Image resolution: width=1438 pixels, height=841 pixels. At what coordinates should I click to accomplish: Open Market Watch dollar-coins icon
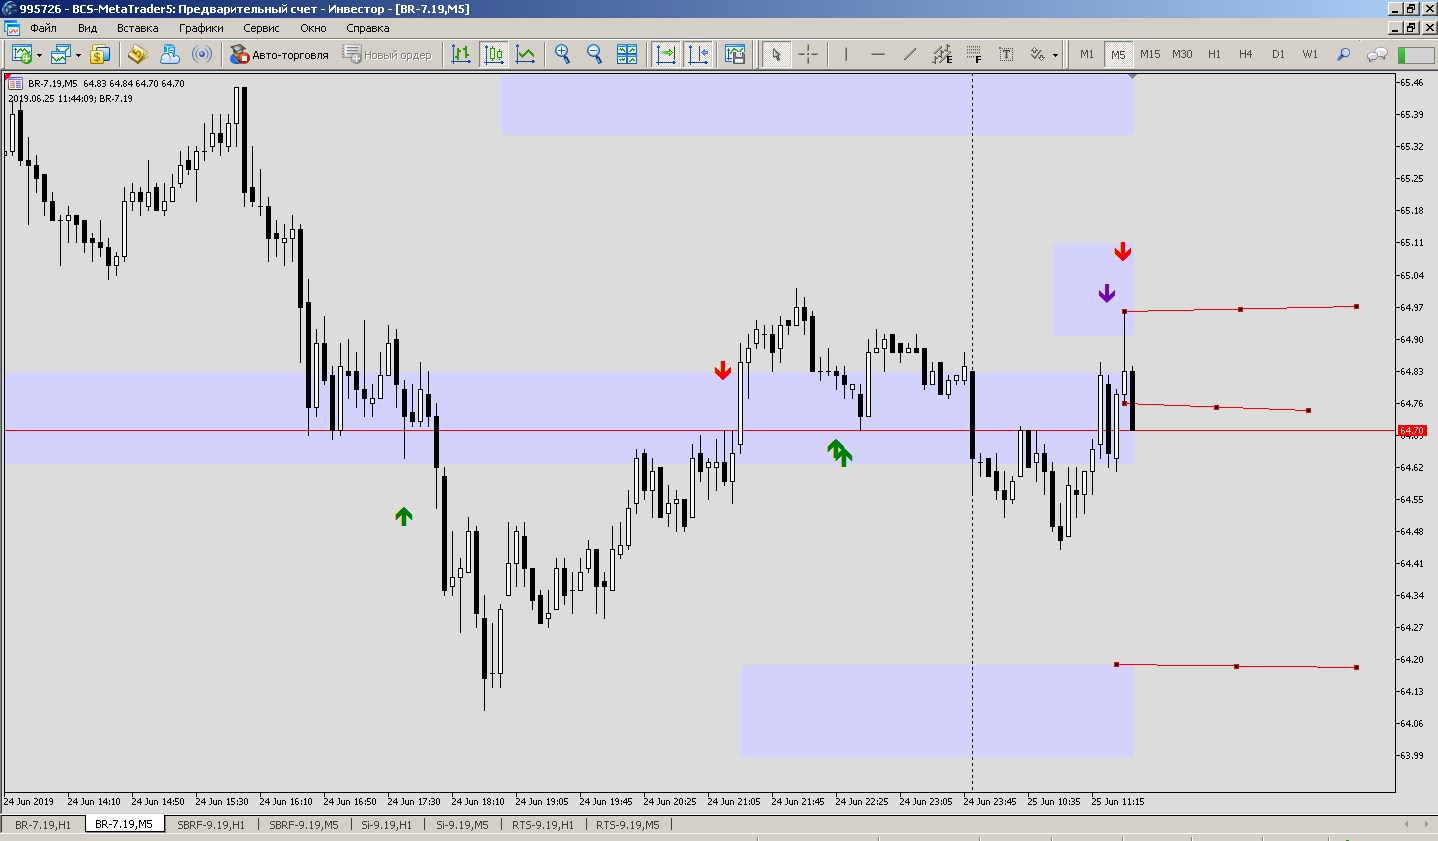tap(101, 54)
